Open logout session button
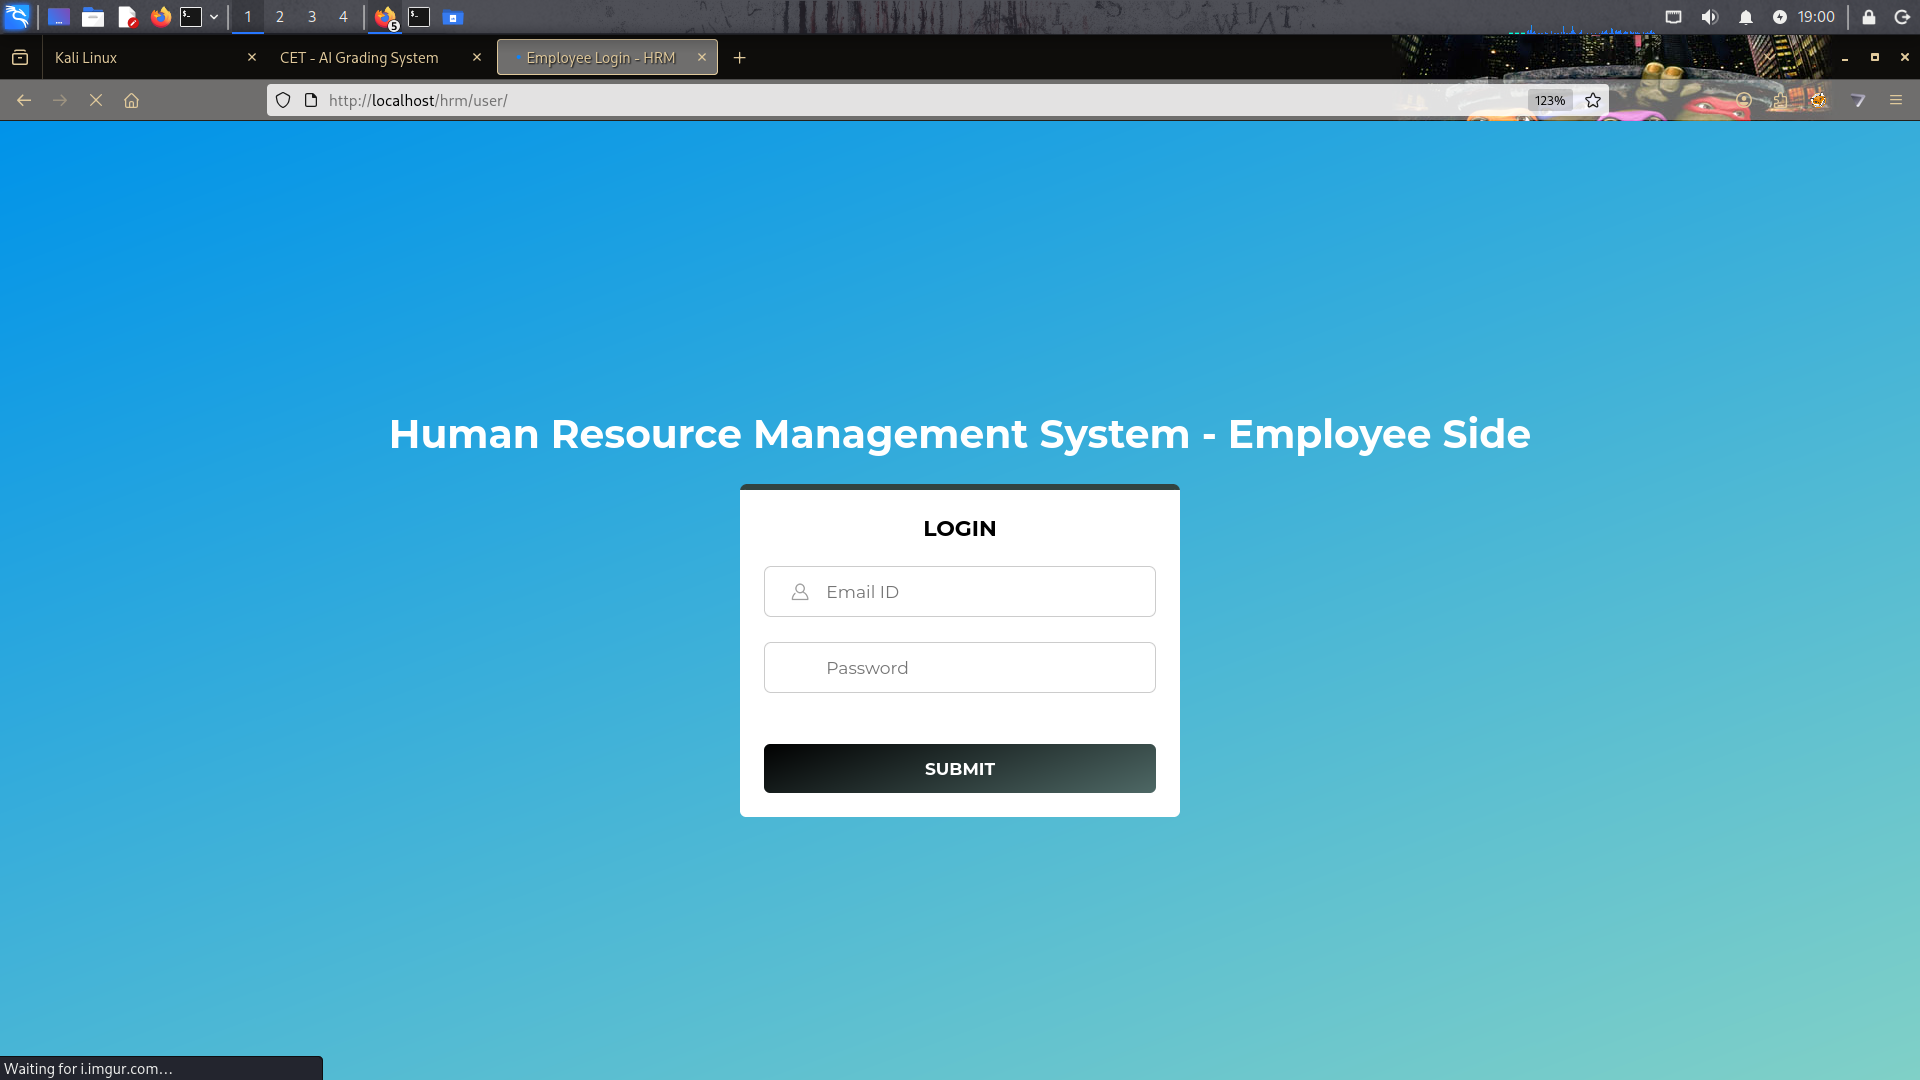Image resolution: width=1920 pixels, height=1080 pixels. pyautogui.click(x=1902, y=17)
